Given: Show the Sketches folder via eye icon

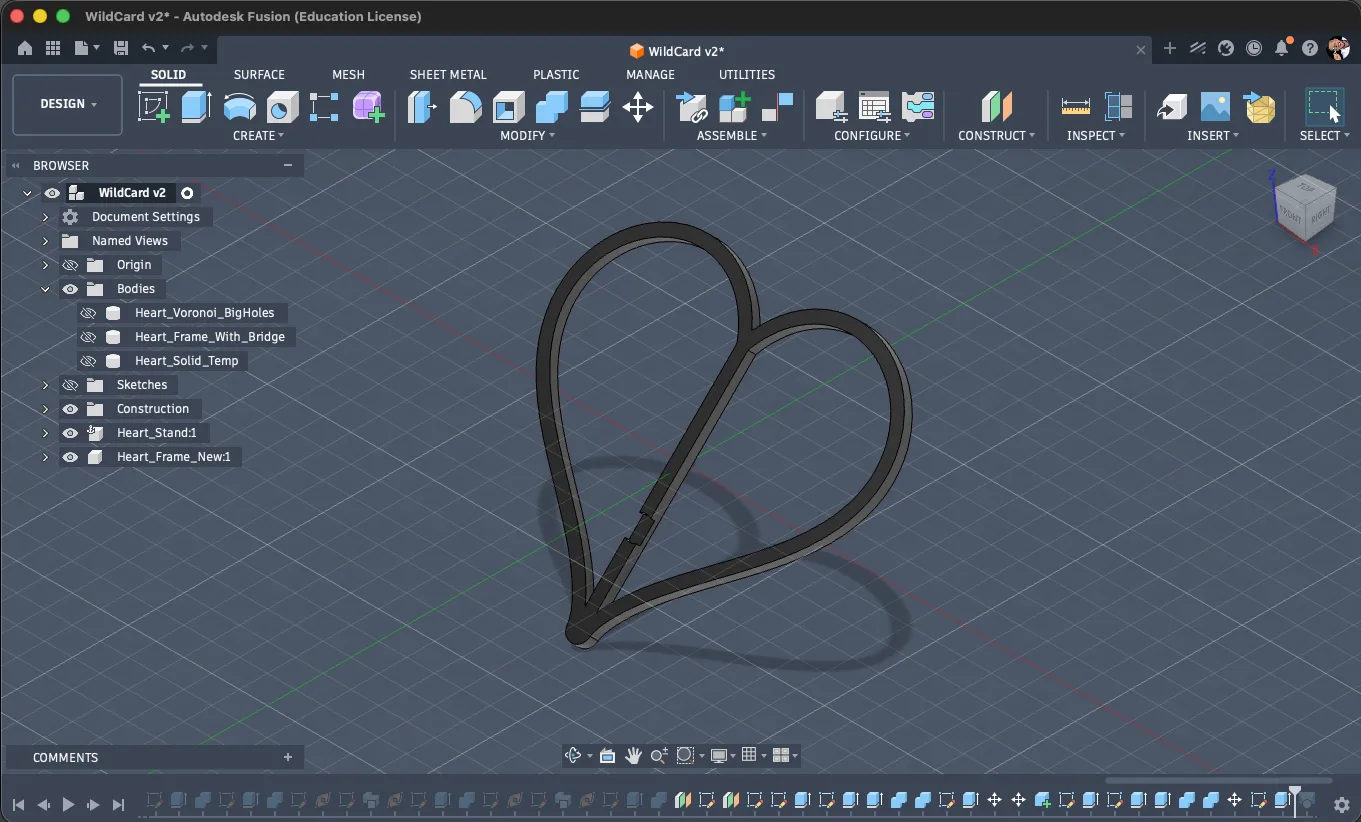Looking at the screenshot, I should (70, 385).
